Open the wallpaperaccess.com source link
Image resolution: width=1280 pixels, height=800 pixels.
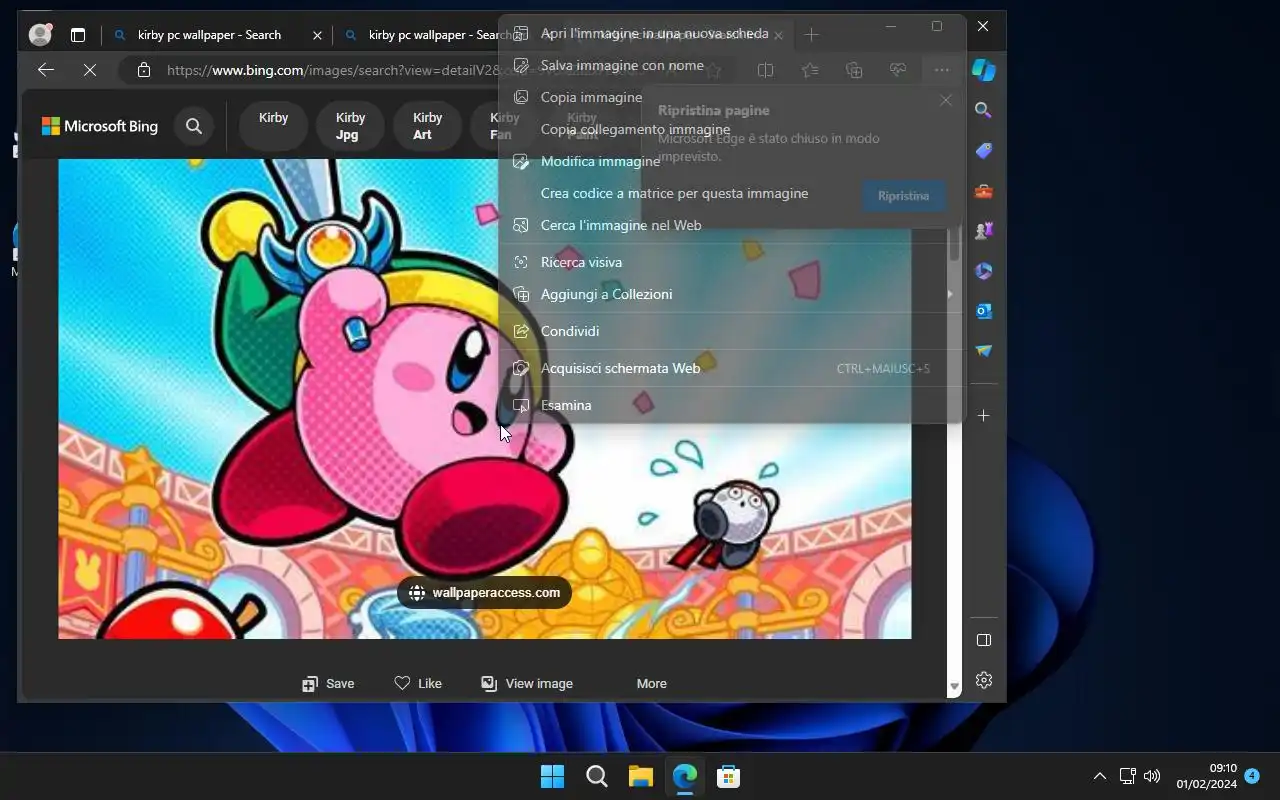point(485,593)
